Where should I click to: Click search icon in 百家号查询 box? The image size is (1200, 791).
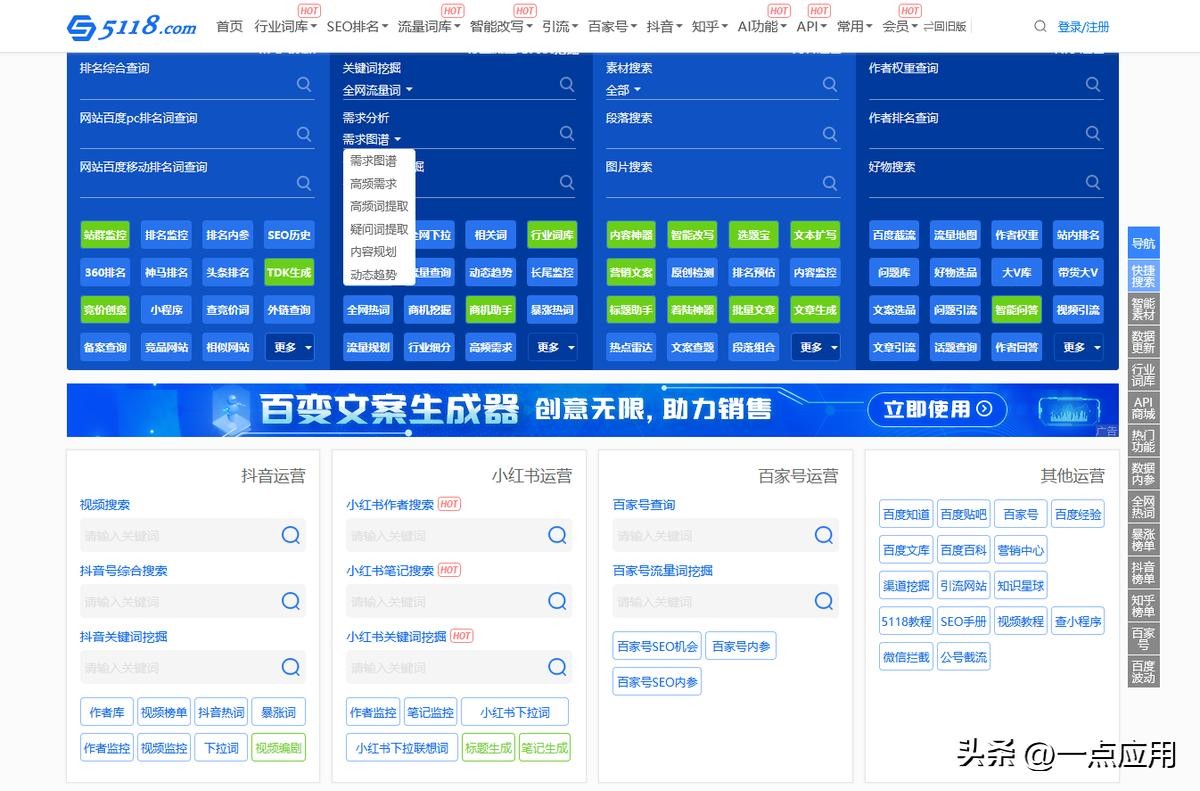[823, 535]
